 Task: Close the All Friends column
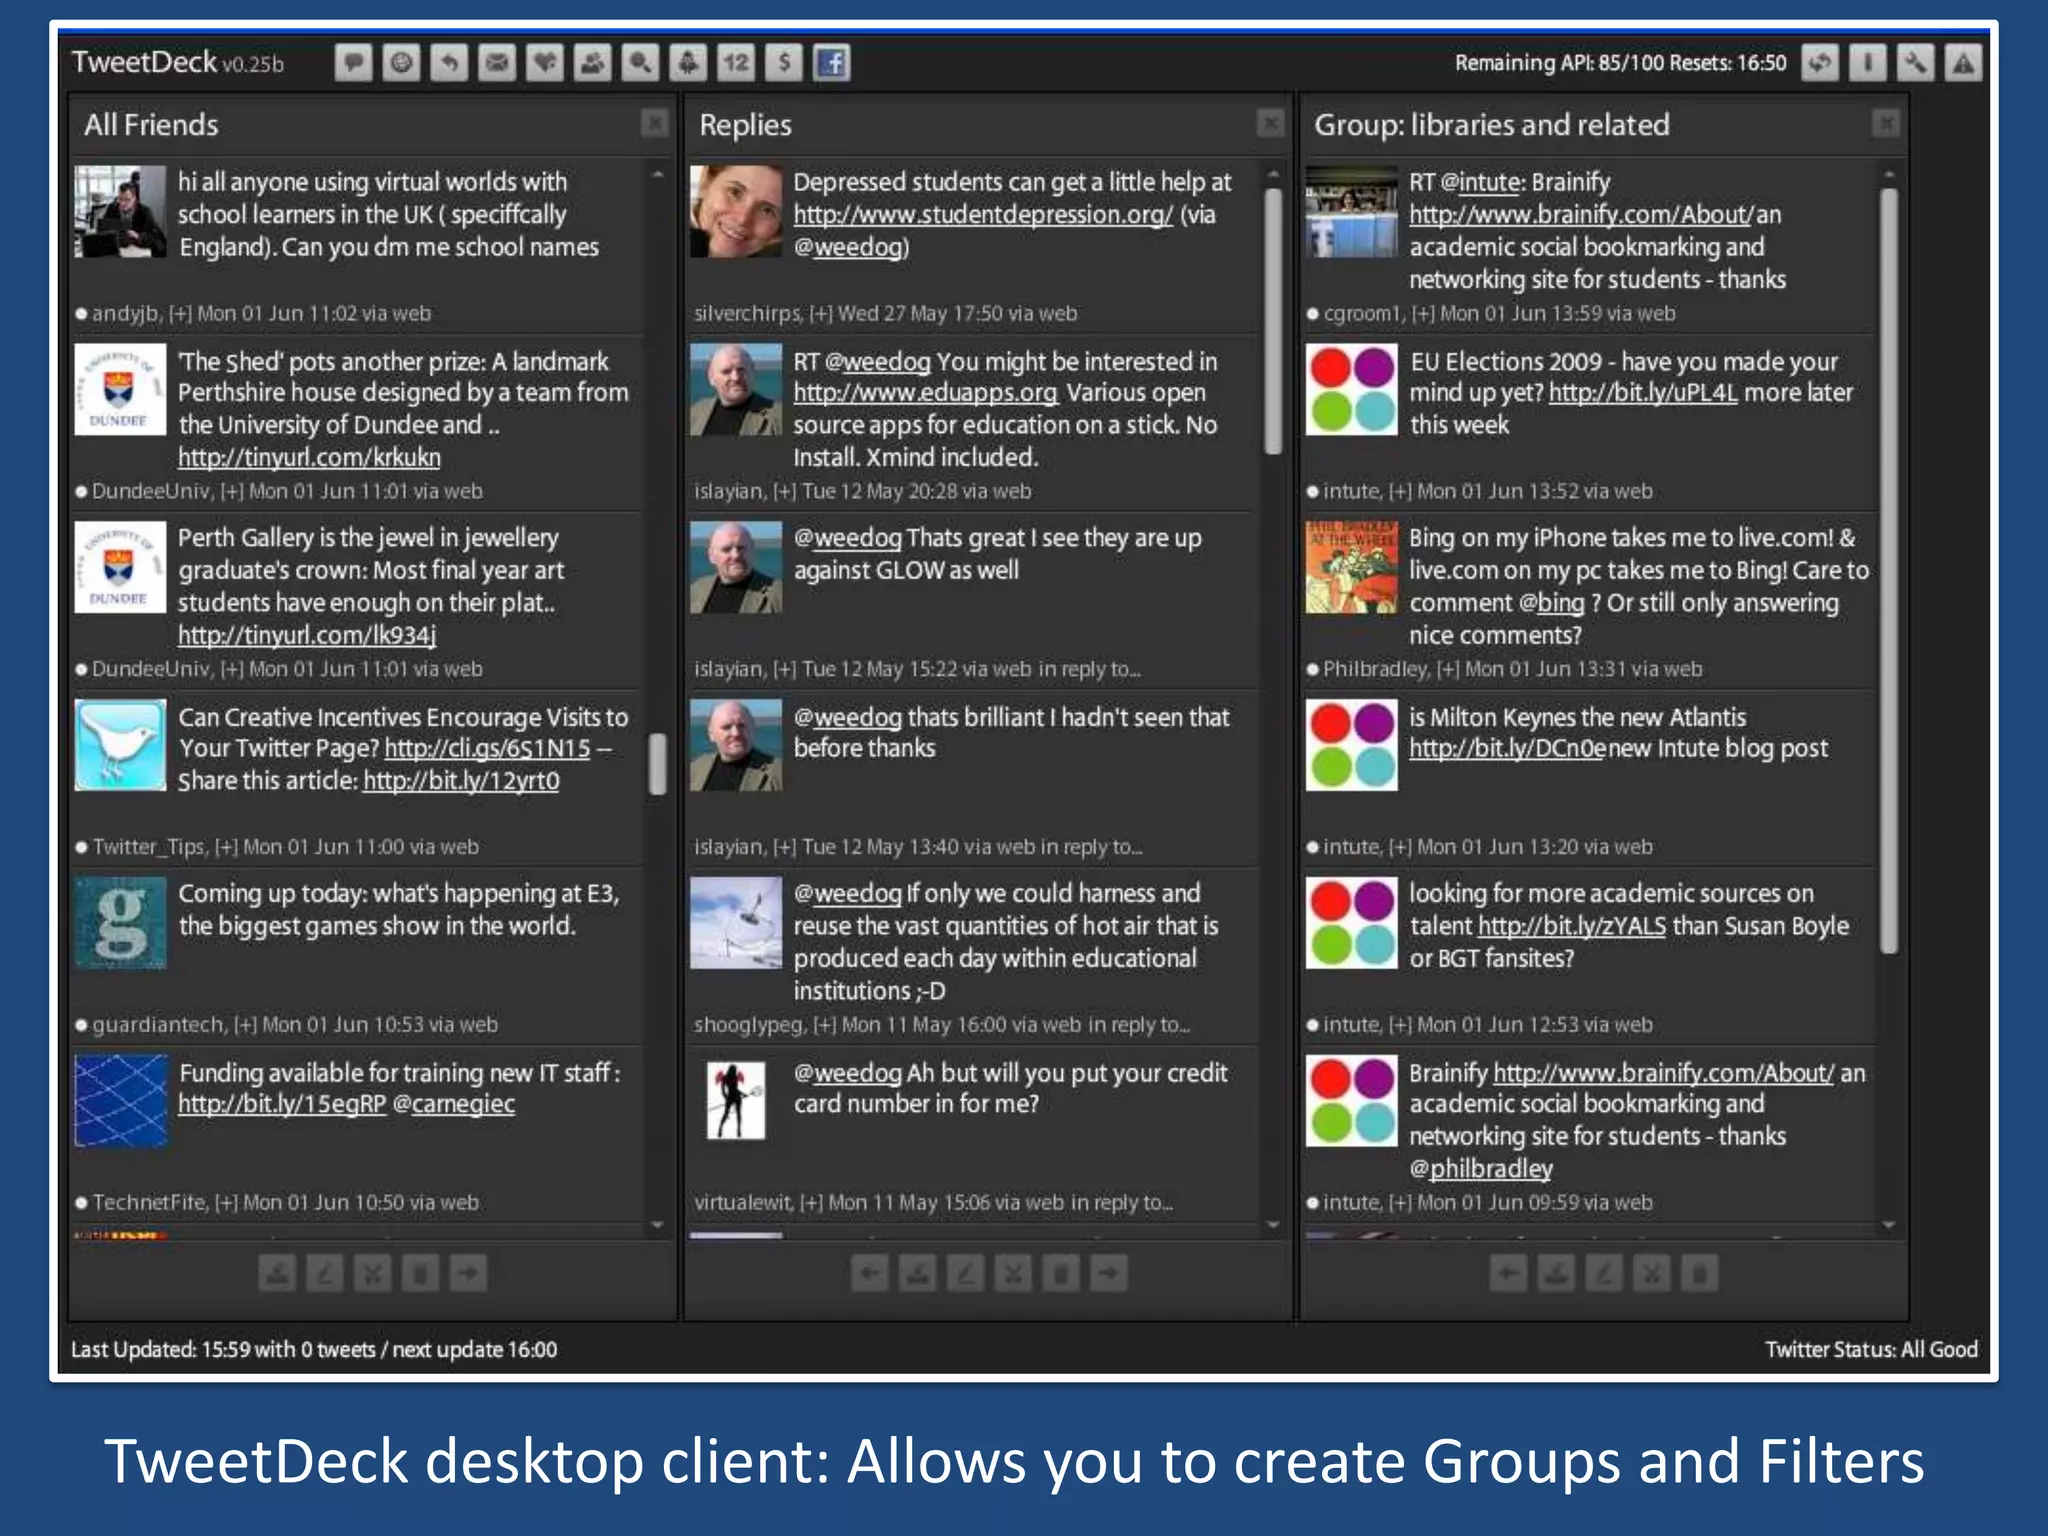click(x=655, y=123)
